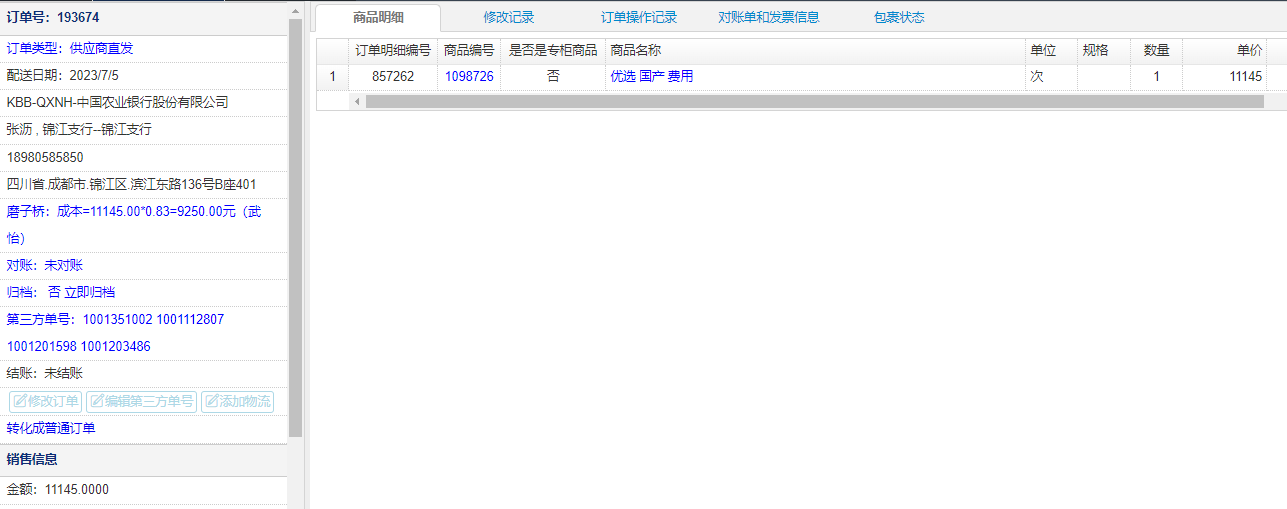Click the 磨子桥 cost calculation text
The image size is (1287, 509).
click(134, 225)
